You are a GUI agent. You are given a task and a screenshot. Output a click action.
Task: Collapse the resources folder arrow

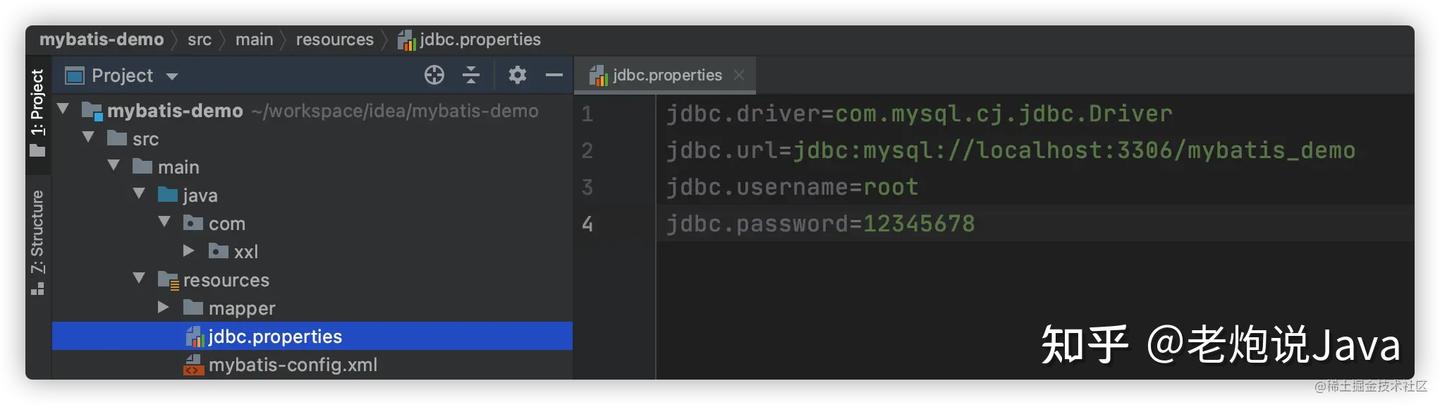pos(139,279)
